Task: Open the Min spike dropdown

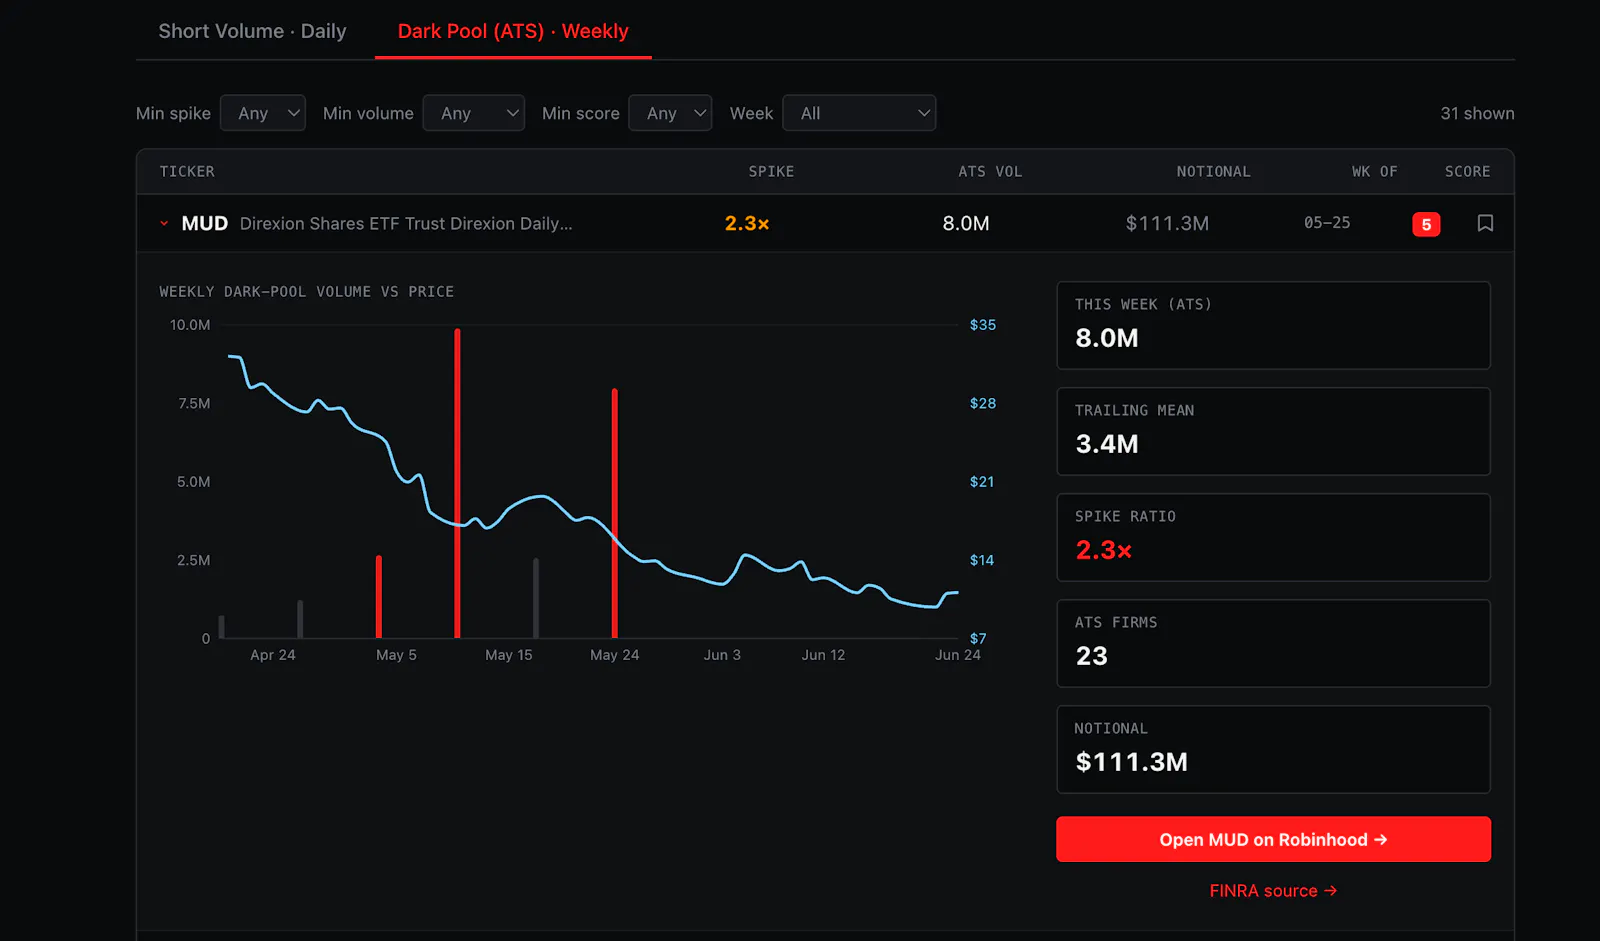Action: coord(262,113)
